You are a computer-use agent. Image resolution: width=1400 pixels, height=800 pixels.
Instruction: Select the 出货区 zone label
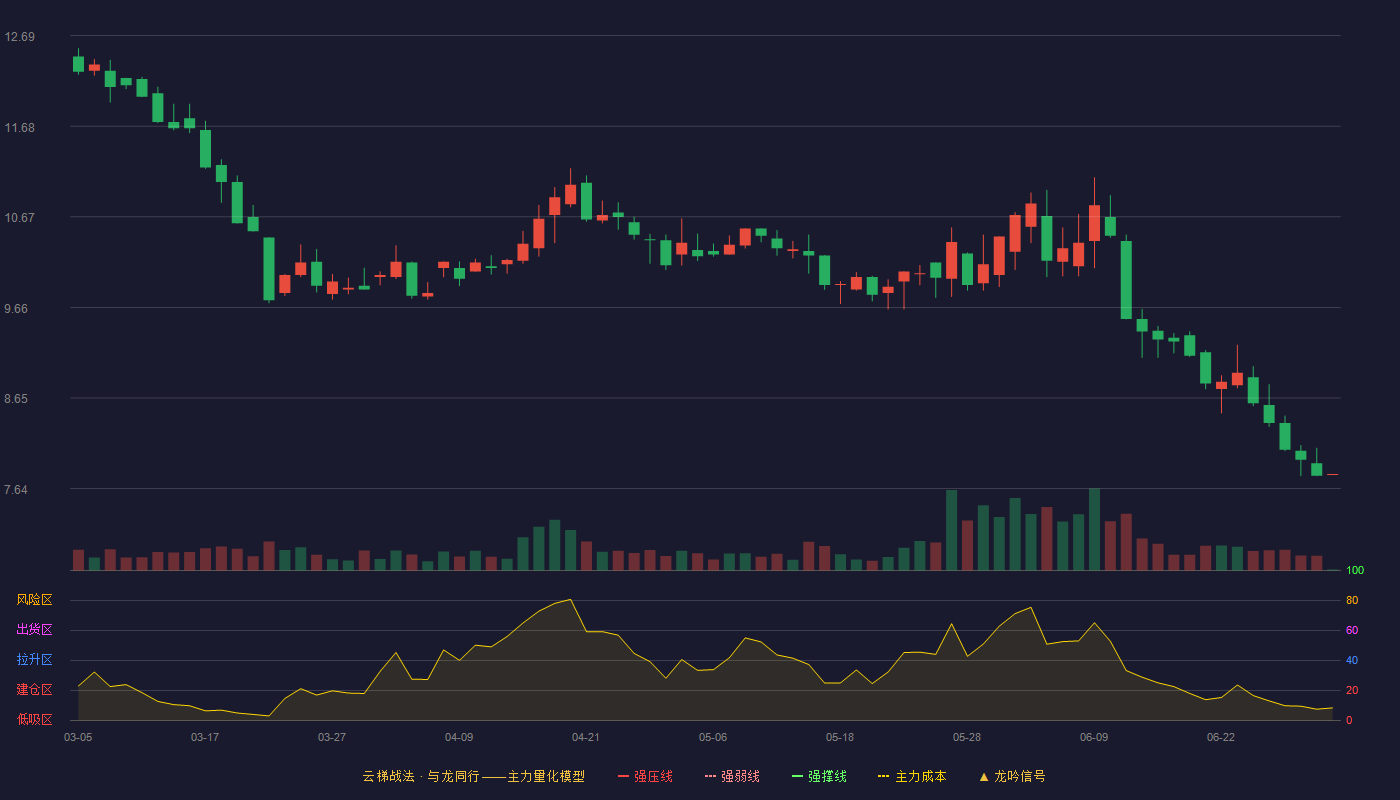[34, 630]
